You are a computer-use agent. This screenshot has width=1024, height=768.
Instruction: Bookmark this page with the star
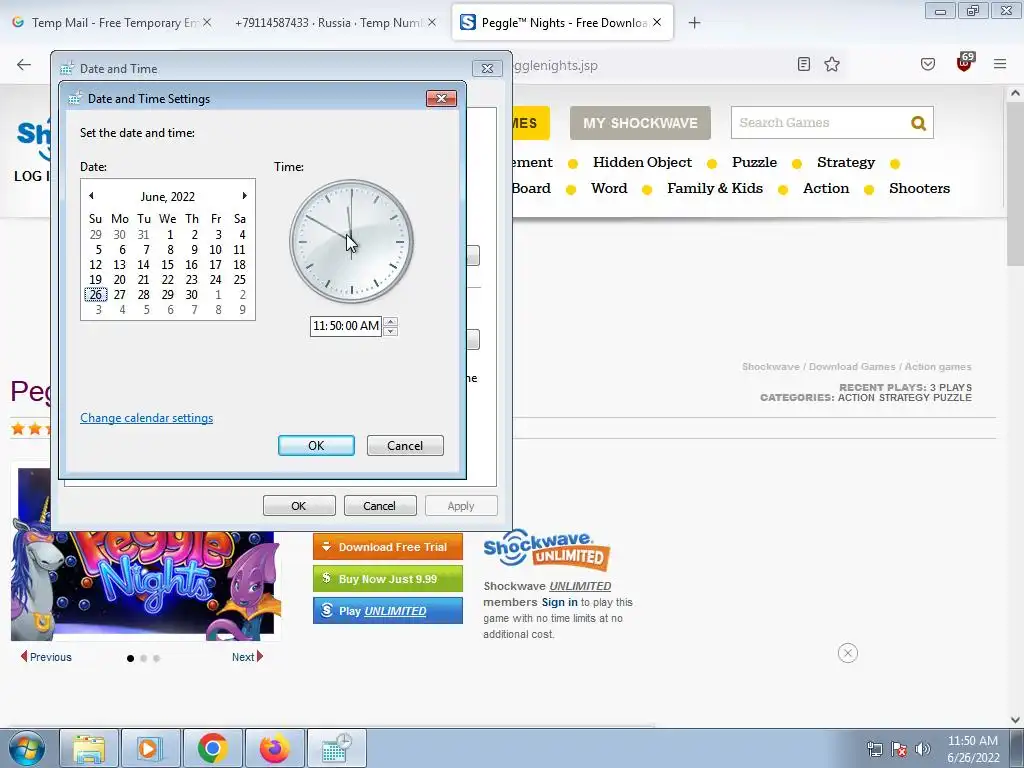831,64
